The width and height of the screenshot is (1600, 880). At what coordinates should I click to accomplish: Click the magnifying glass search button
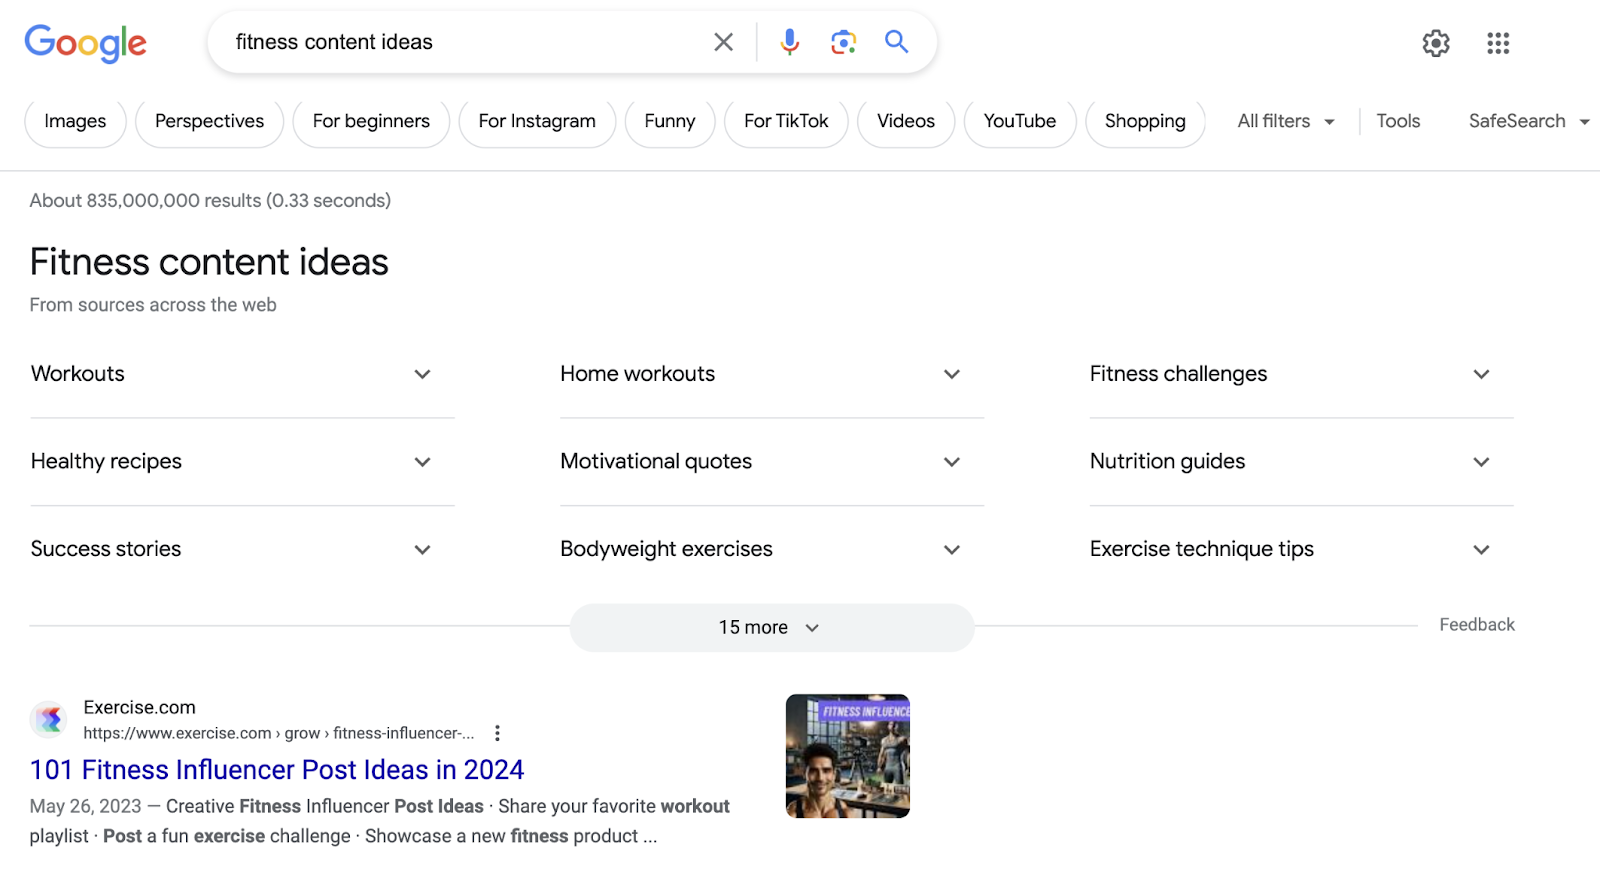click(x=896, y=42)
